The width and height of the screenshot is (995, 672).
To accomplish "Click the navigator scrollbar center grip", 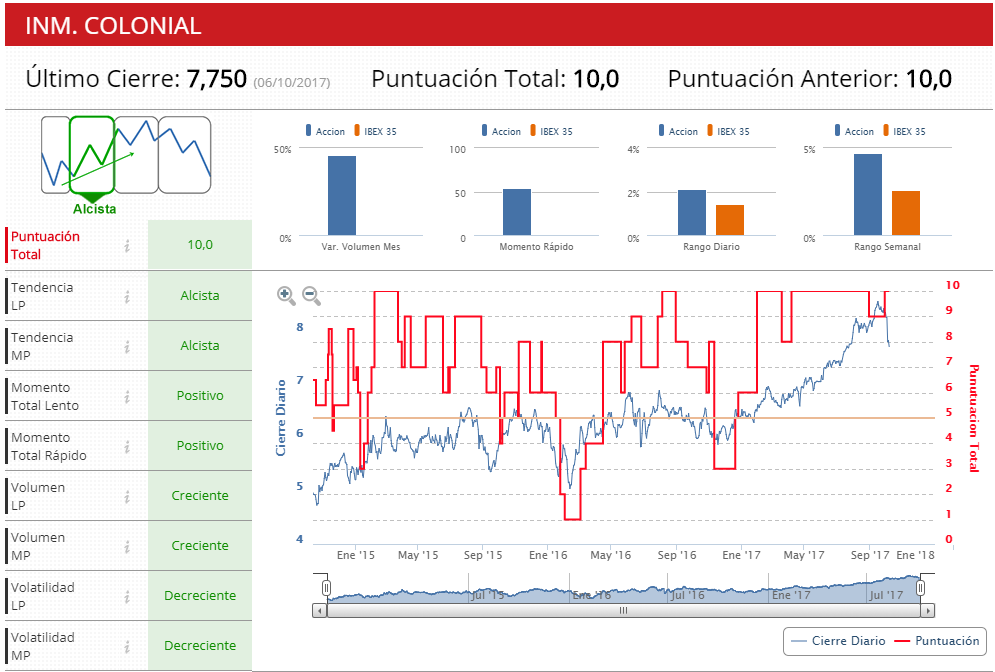I will click(623, 610).
